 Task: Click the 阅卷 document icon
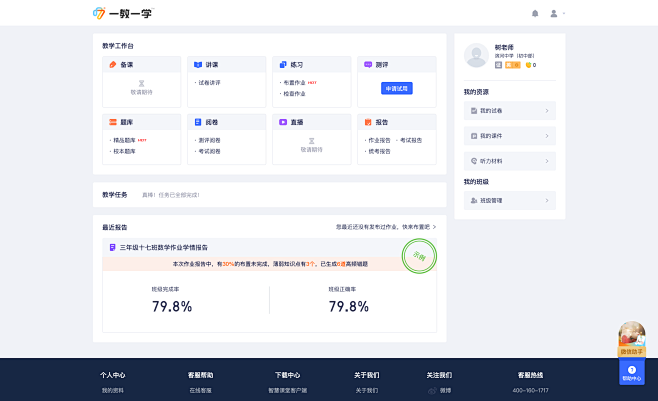click(x=198, y=122)
